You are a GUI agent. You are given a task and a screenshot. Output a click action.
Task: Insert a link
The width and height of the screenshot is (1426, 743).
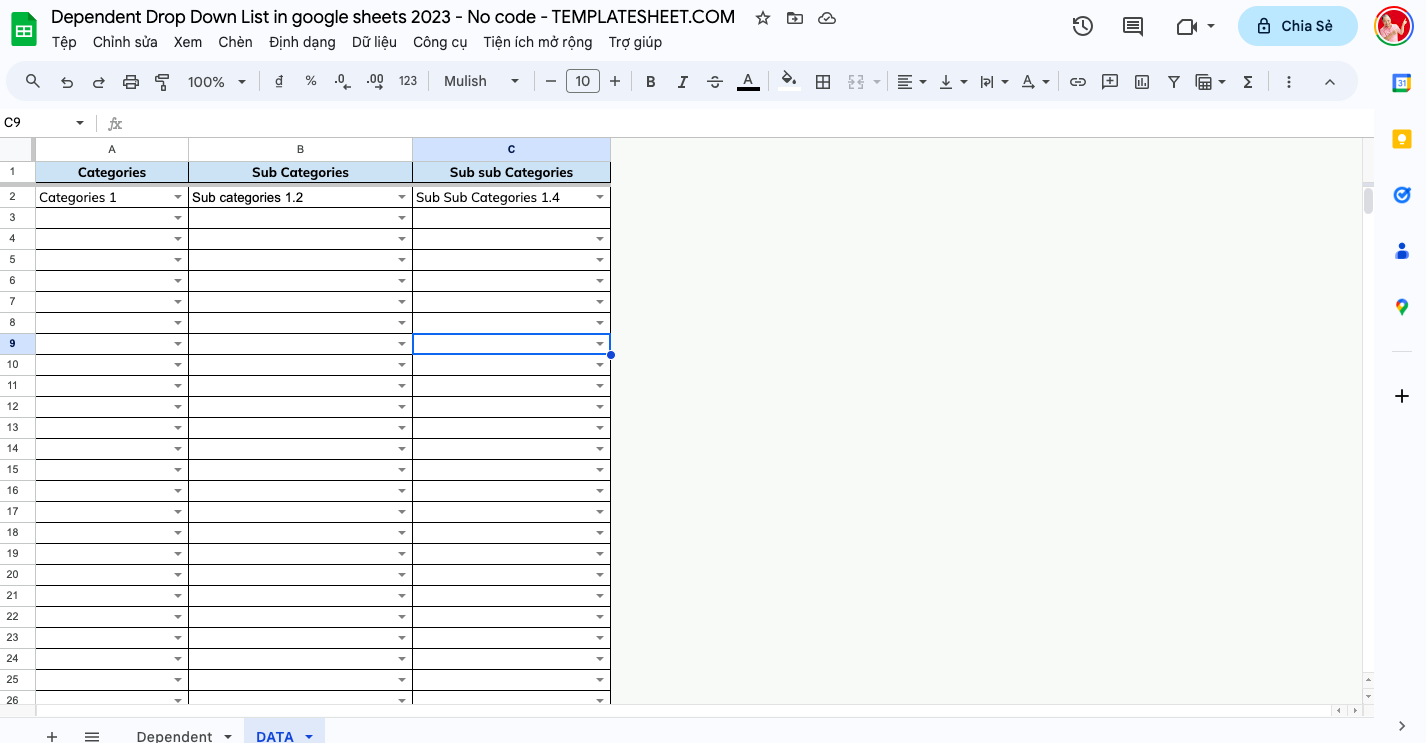pos(1078,81)
